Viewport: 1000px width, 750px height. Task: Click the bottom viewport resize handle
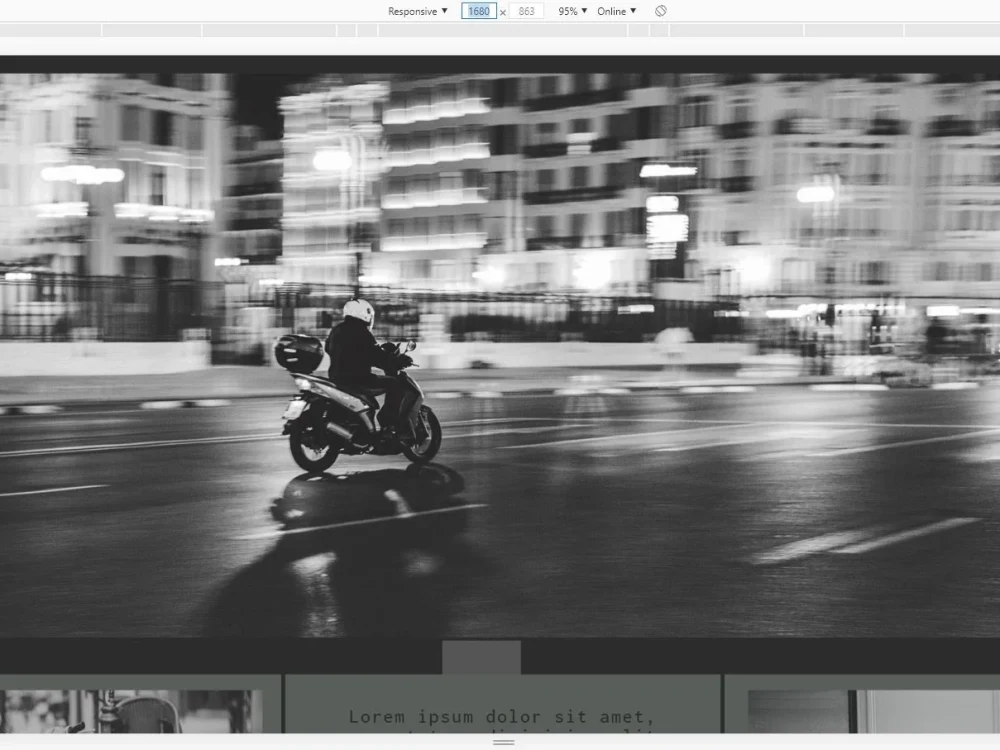(503, 742)
